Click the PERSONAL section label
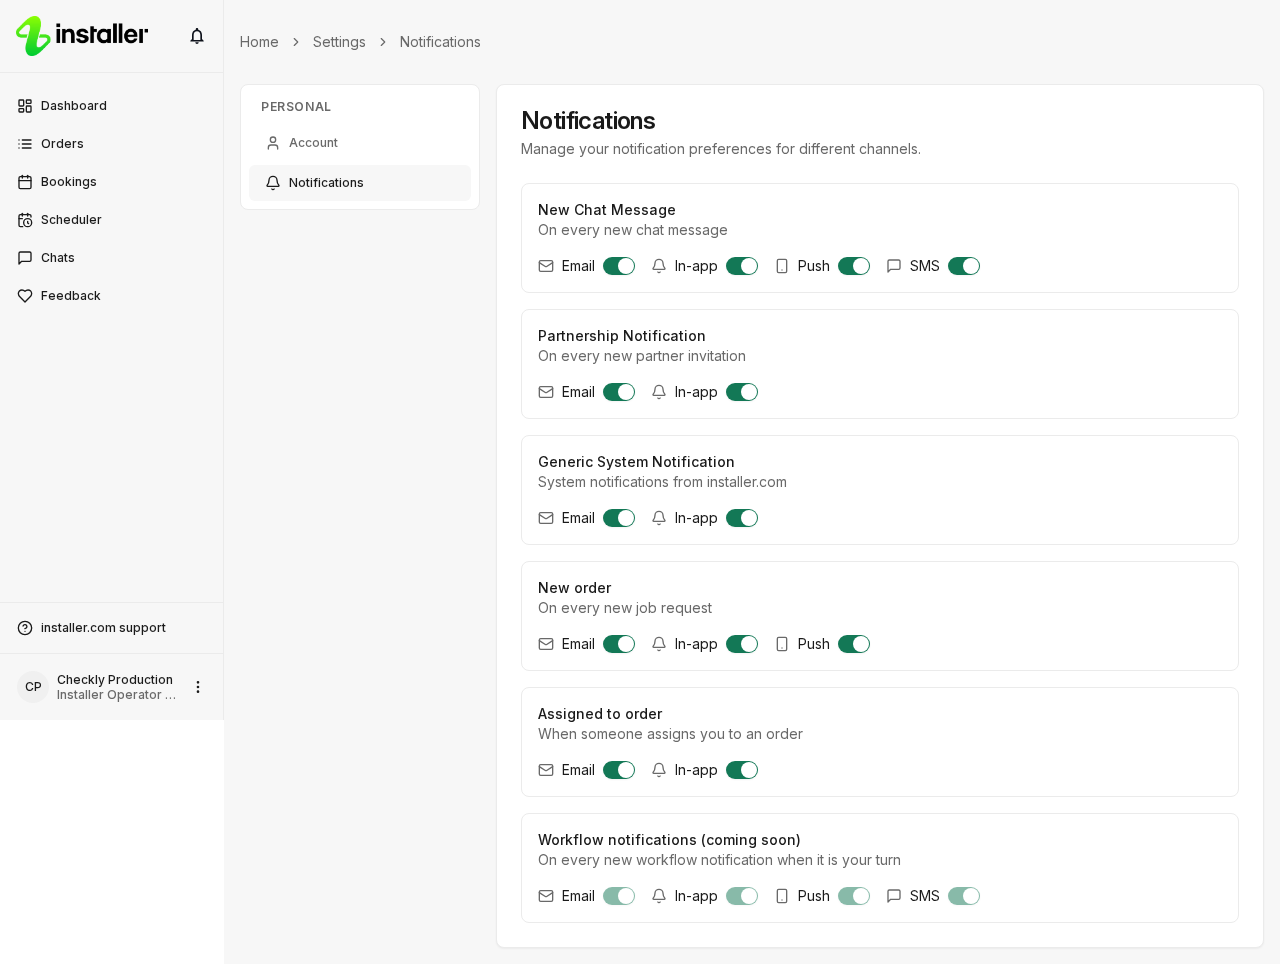This screenshot has height=964, width=1280. (x=296, y=107)
